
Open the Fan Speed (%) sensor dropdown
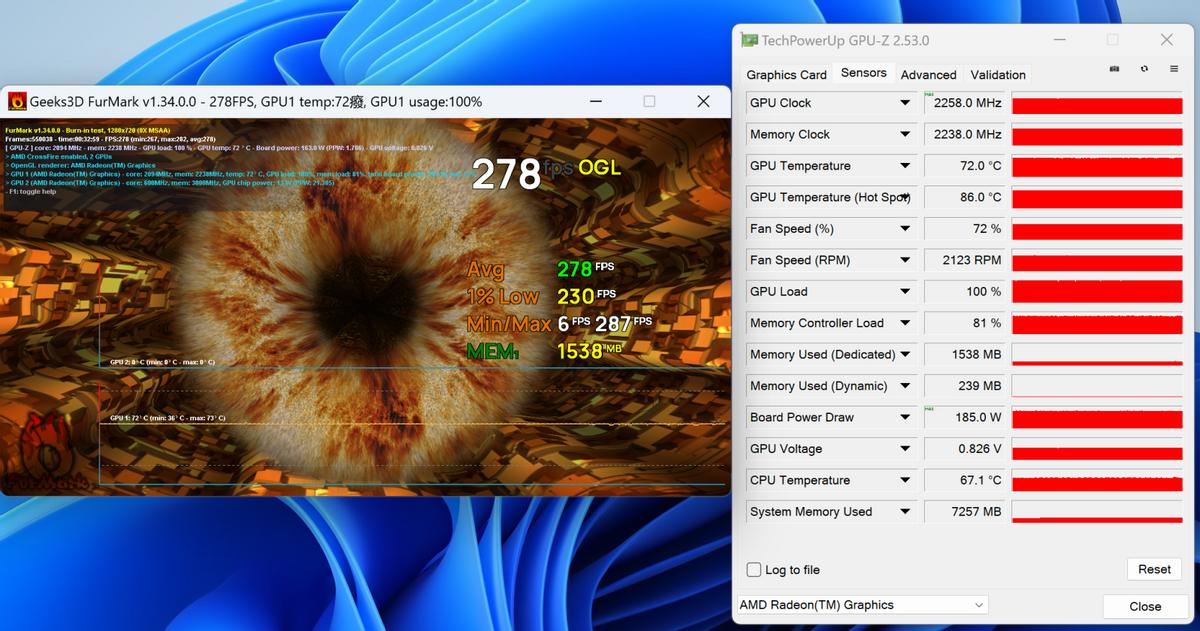[905, 228]
